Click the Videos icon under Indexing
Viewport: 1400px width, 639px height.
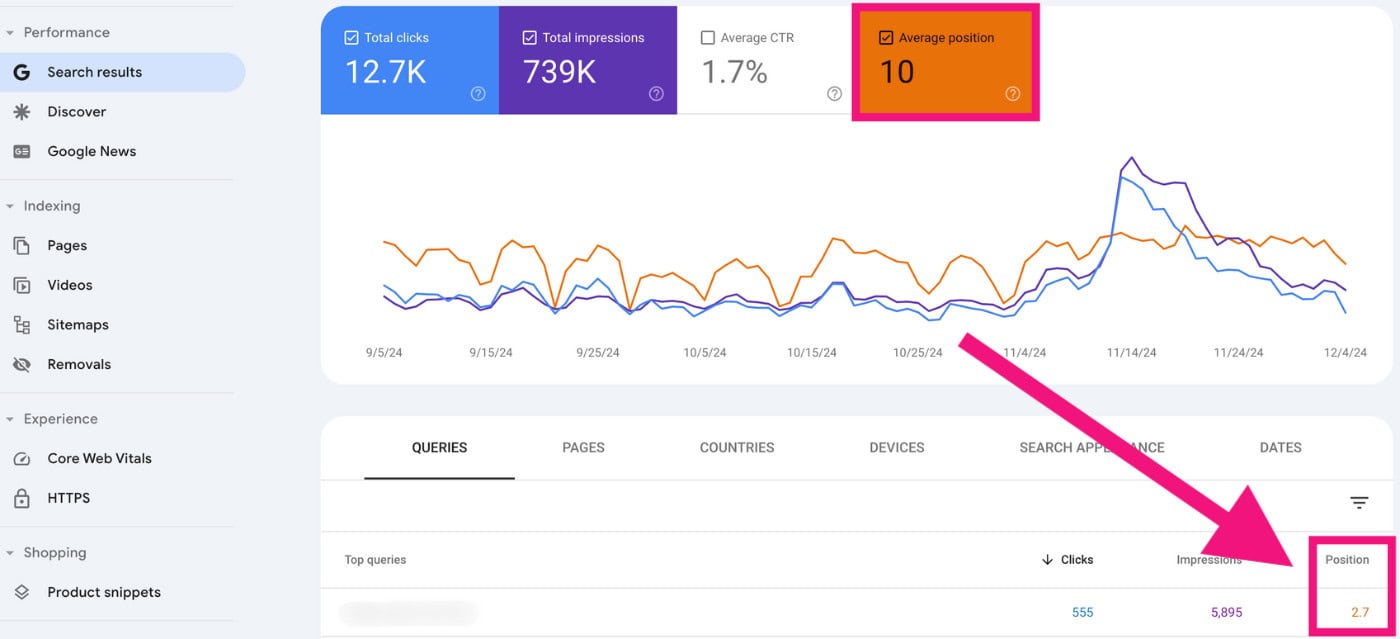21,286
